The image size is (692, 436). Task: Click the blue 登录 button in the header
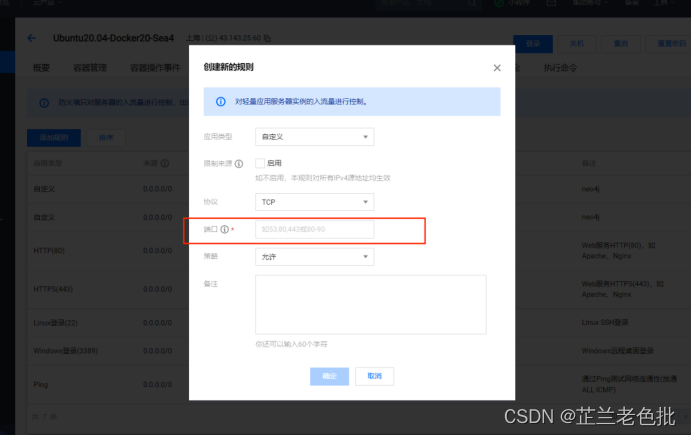click(533, 44)
